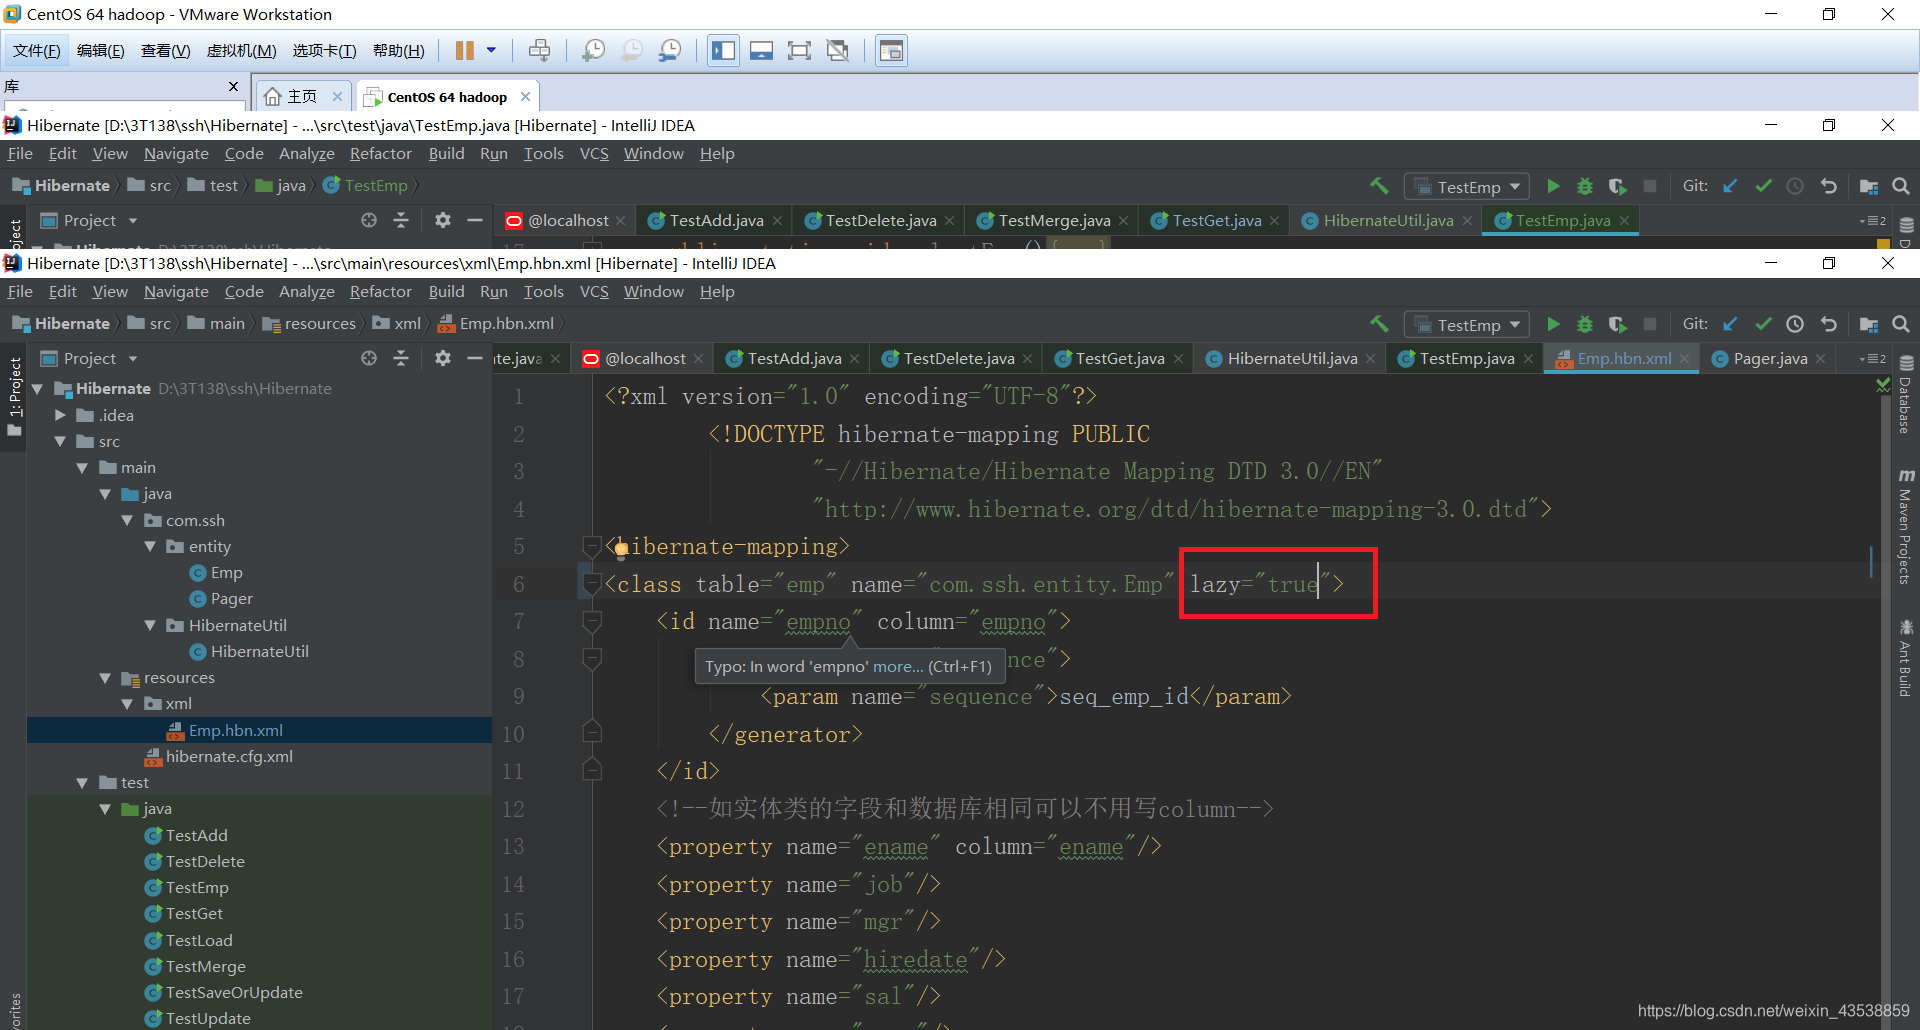
Task: Select TestLoad class in project tree
Action: (199, 940)
